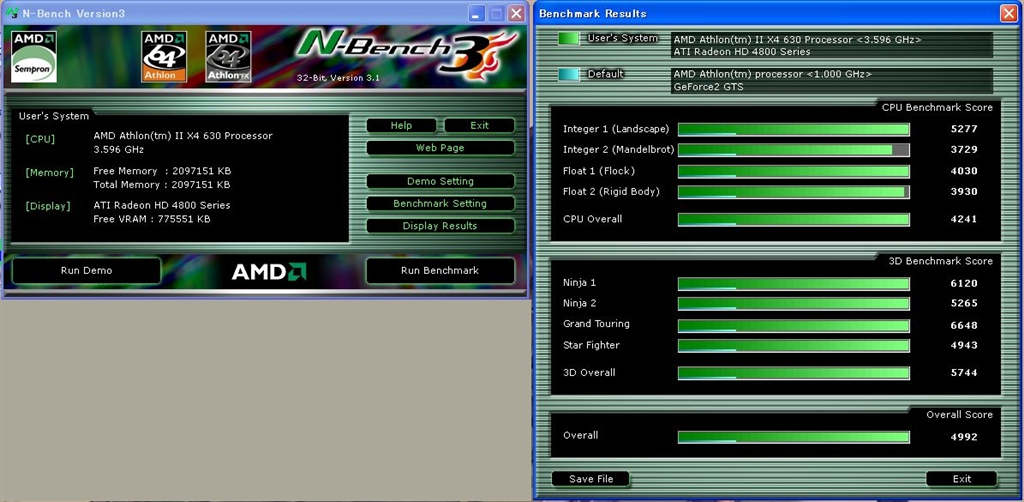Click the Ninja 2 score bar
The width and height of the screenshot is (1024, 502).
pos(793,304)
